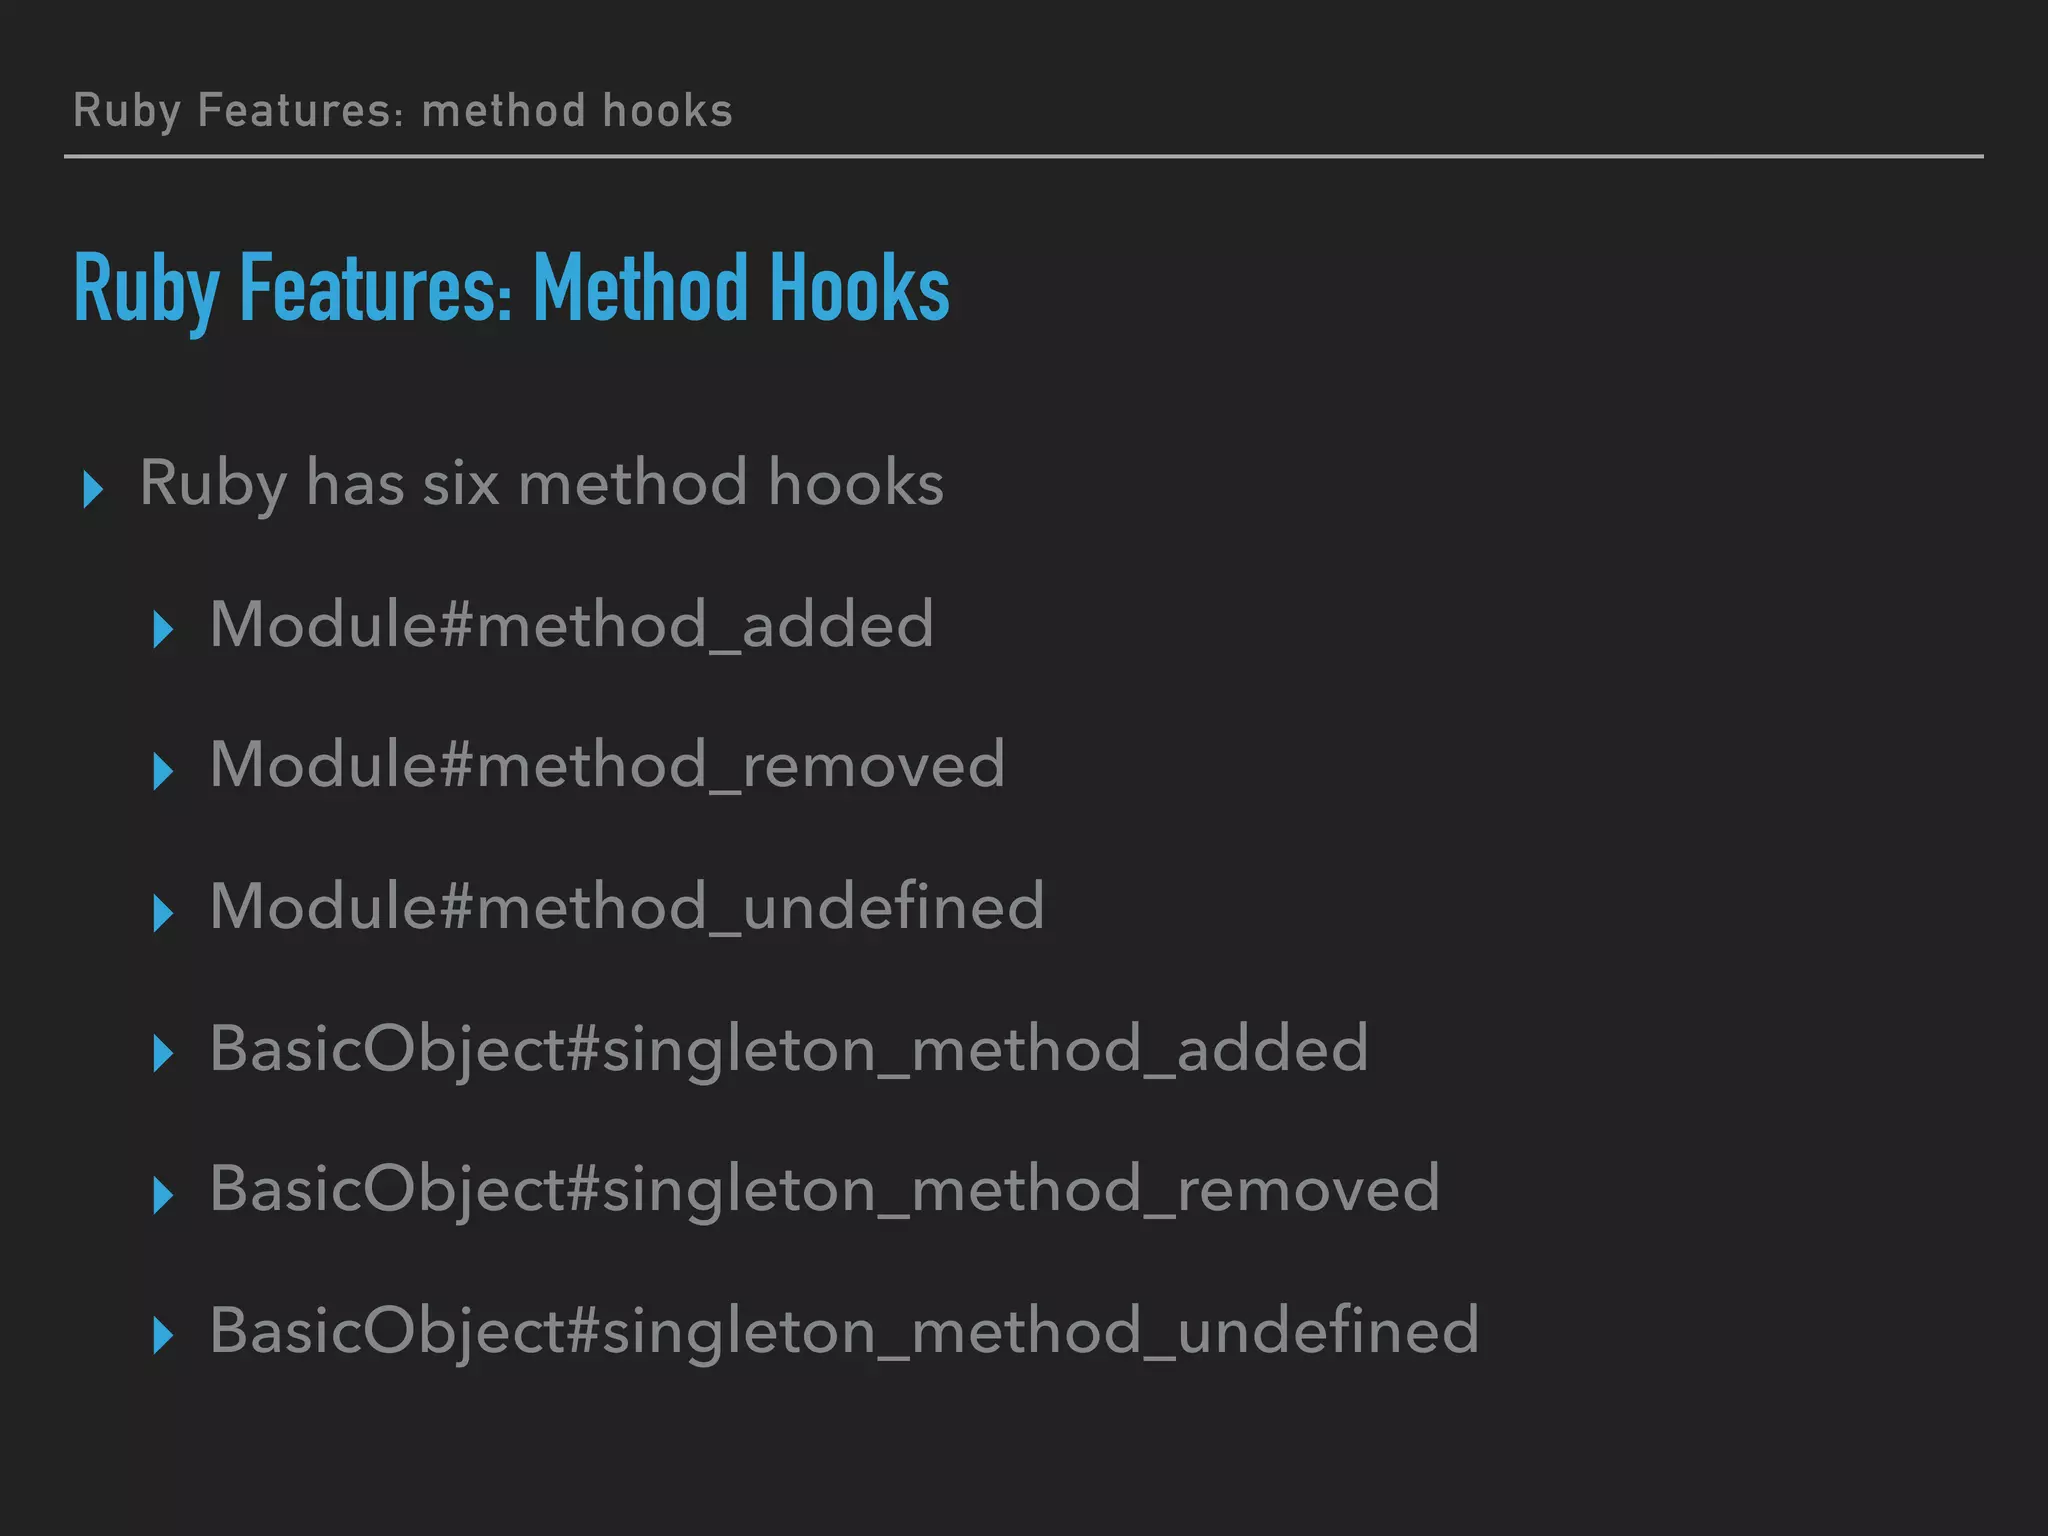
Task: Click the arrow bullet before "Ruby has six"
Action: (93, 489)
